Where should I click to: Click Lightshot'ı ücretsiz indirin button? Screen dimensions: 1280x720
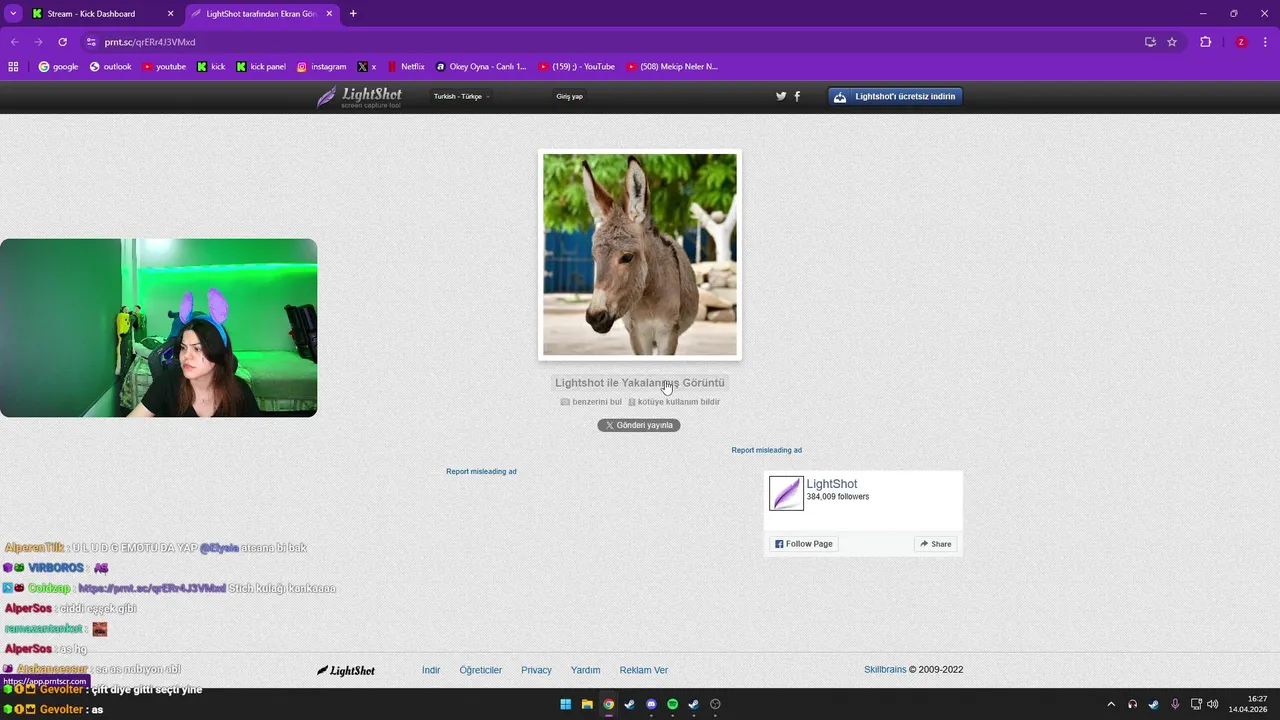895,97
